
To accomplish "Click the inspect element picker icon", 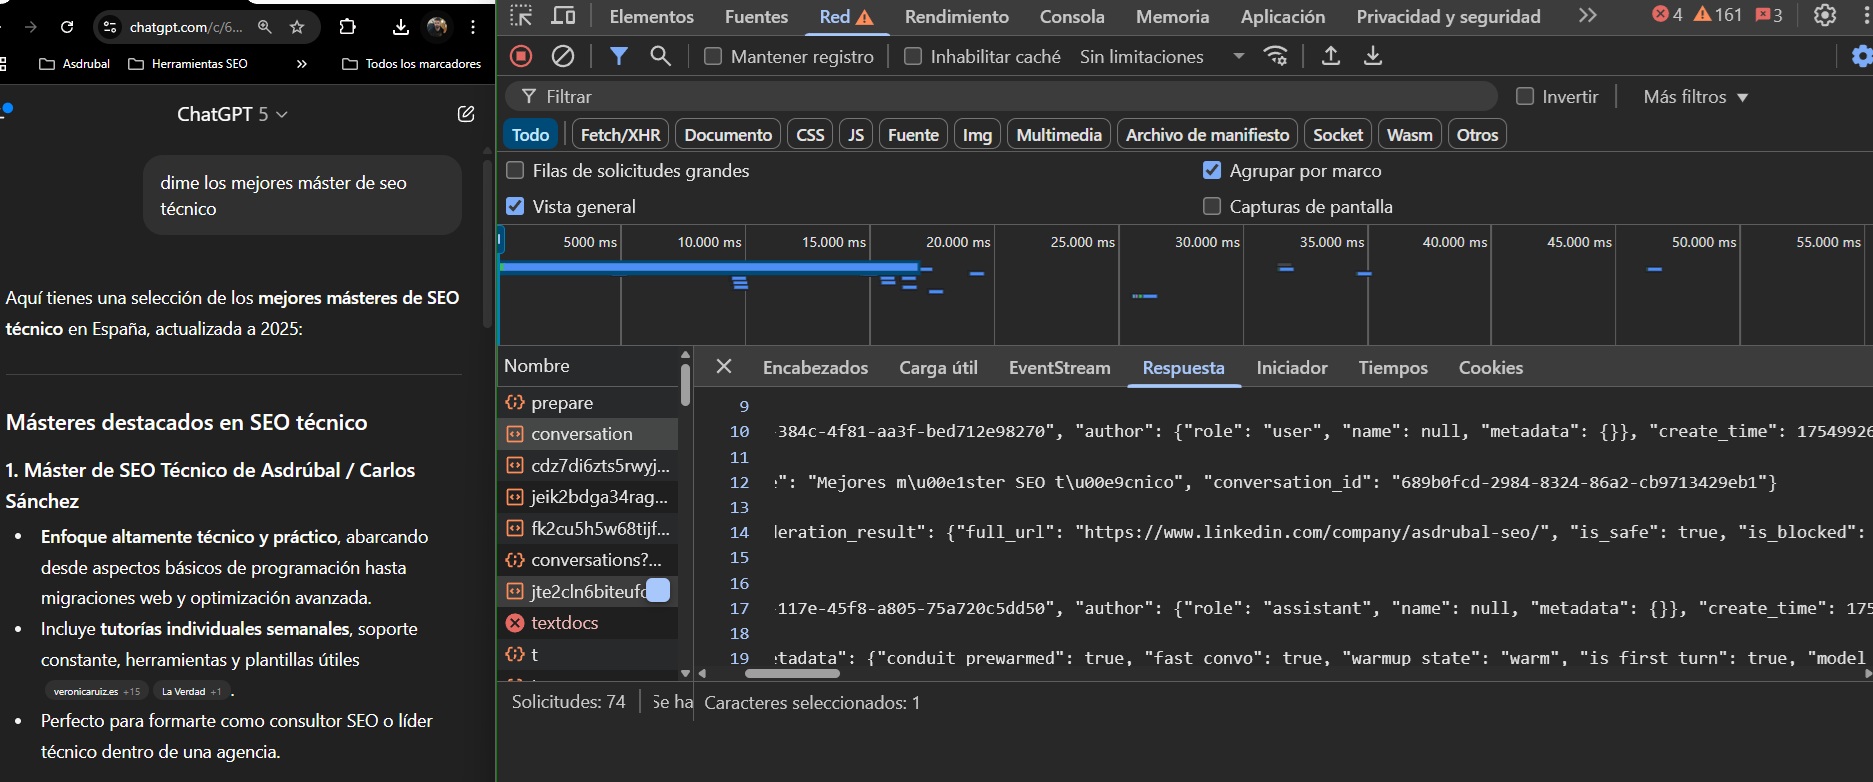I will click(x=521, y=16).
